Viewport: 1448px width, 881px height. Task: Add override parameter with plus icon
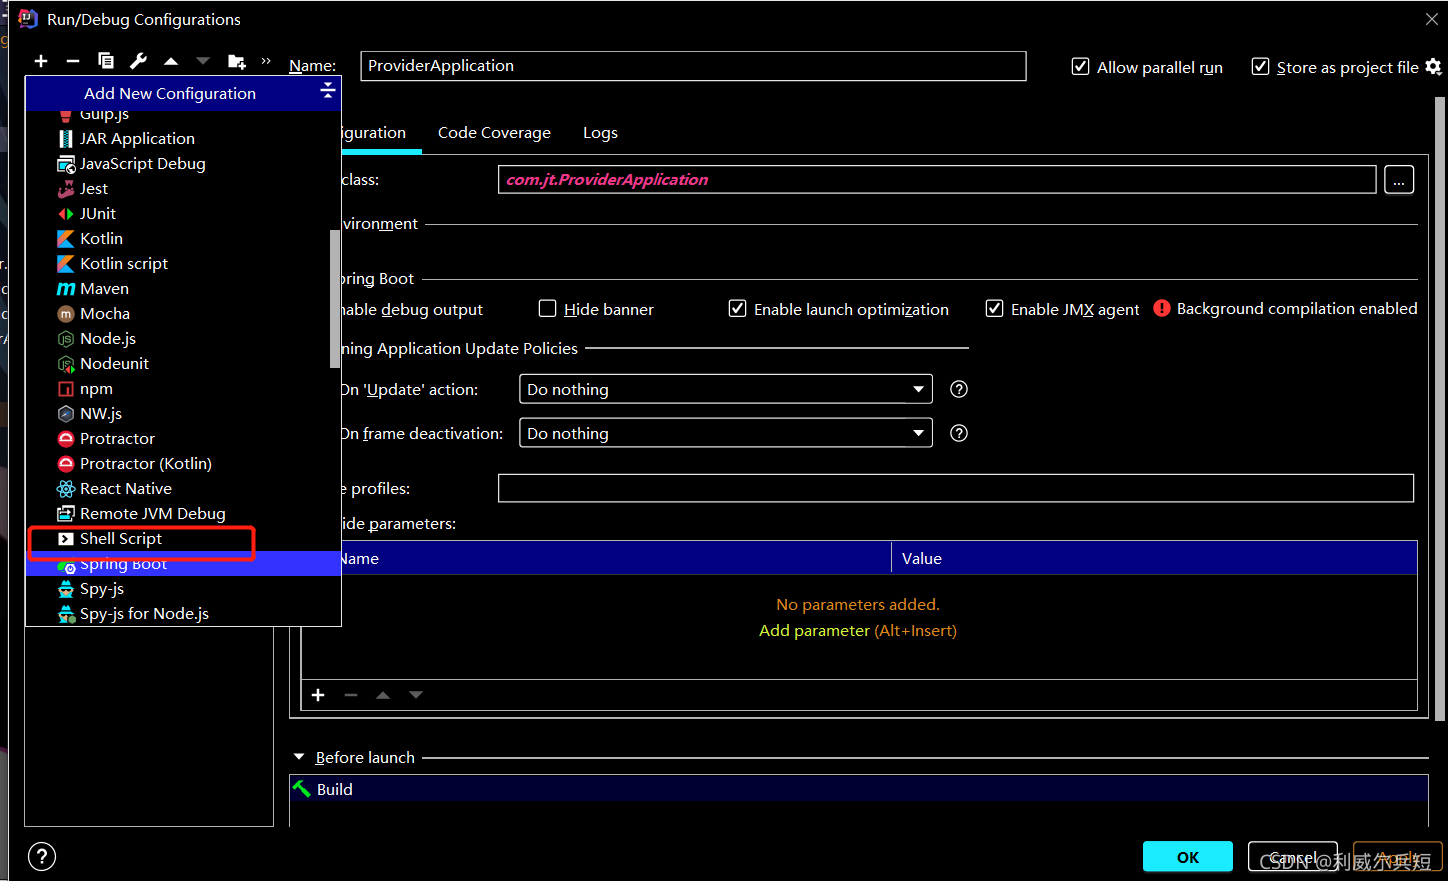(318, 695)
